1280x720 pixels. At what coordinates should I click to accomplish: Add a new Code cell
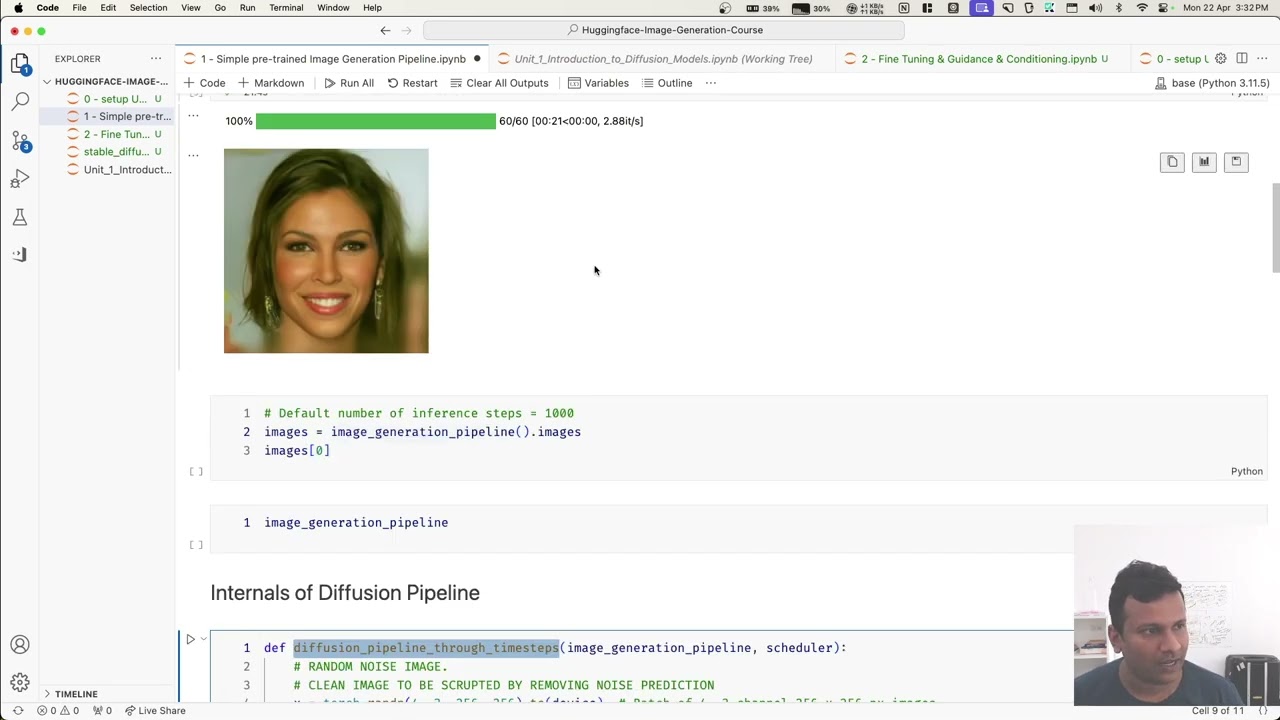point(204,83)
